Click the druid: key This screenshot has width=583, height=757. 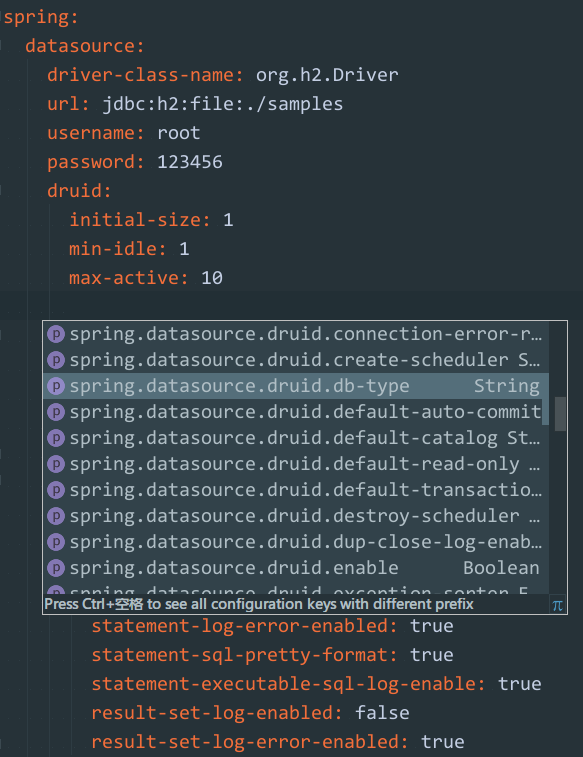79,191
